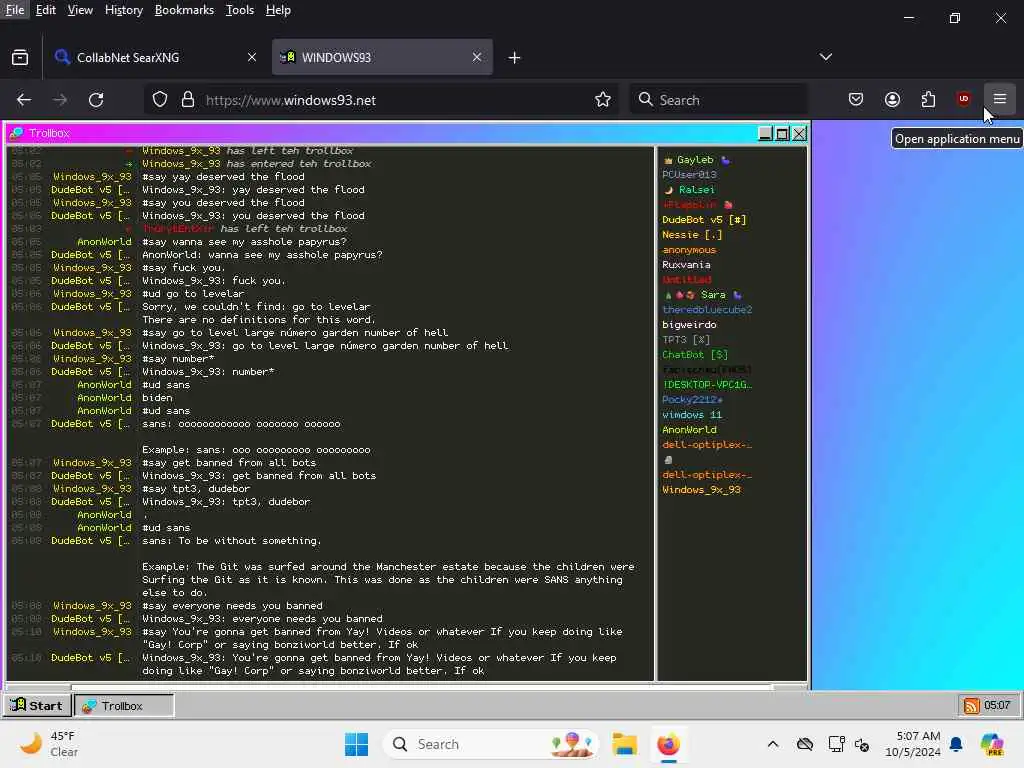This screenshot has width=1024, height=768.
Task: Open the Windows Start button
Action: coord(357,744)
